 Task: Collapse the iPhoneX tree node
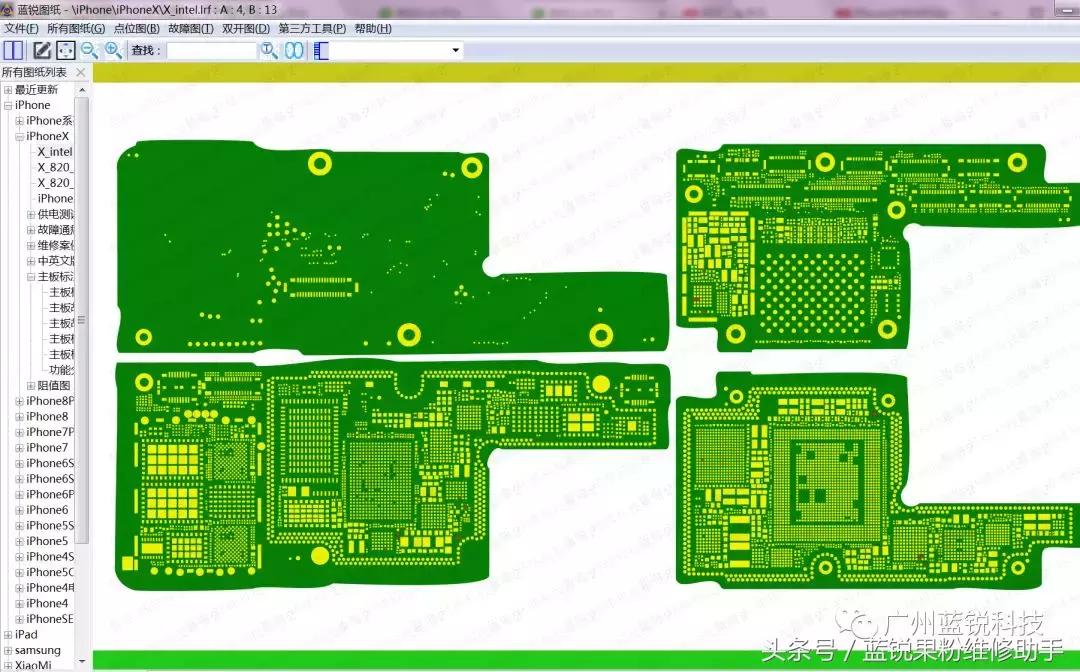click(x=20, y=136)
